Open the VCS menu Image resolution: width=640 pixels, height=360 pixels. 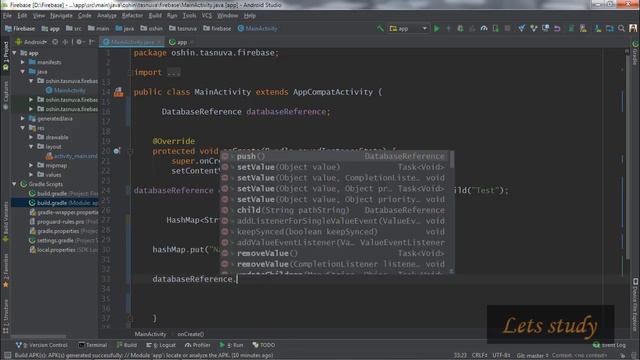tap(207, 16)
